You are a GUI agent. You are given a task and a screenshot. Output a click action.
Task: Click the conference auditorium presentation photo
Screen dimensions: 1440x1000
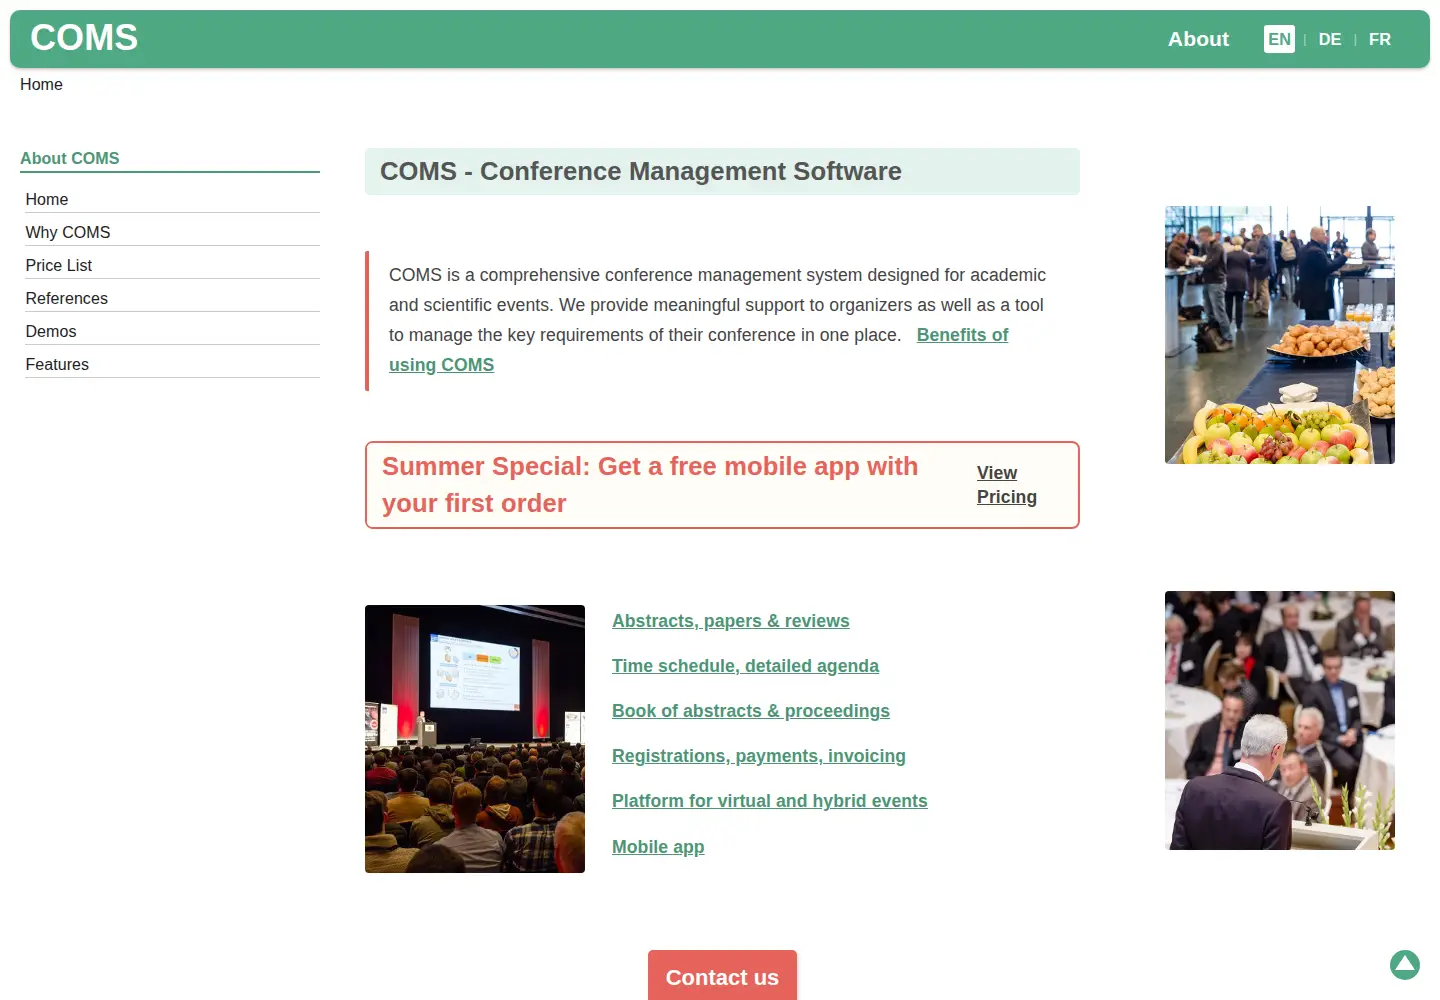pyautogui.click(x=475, y=739)
